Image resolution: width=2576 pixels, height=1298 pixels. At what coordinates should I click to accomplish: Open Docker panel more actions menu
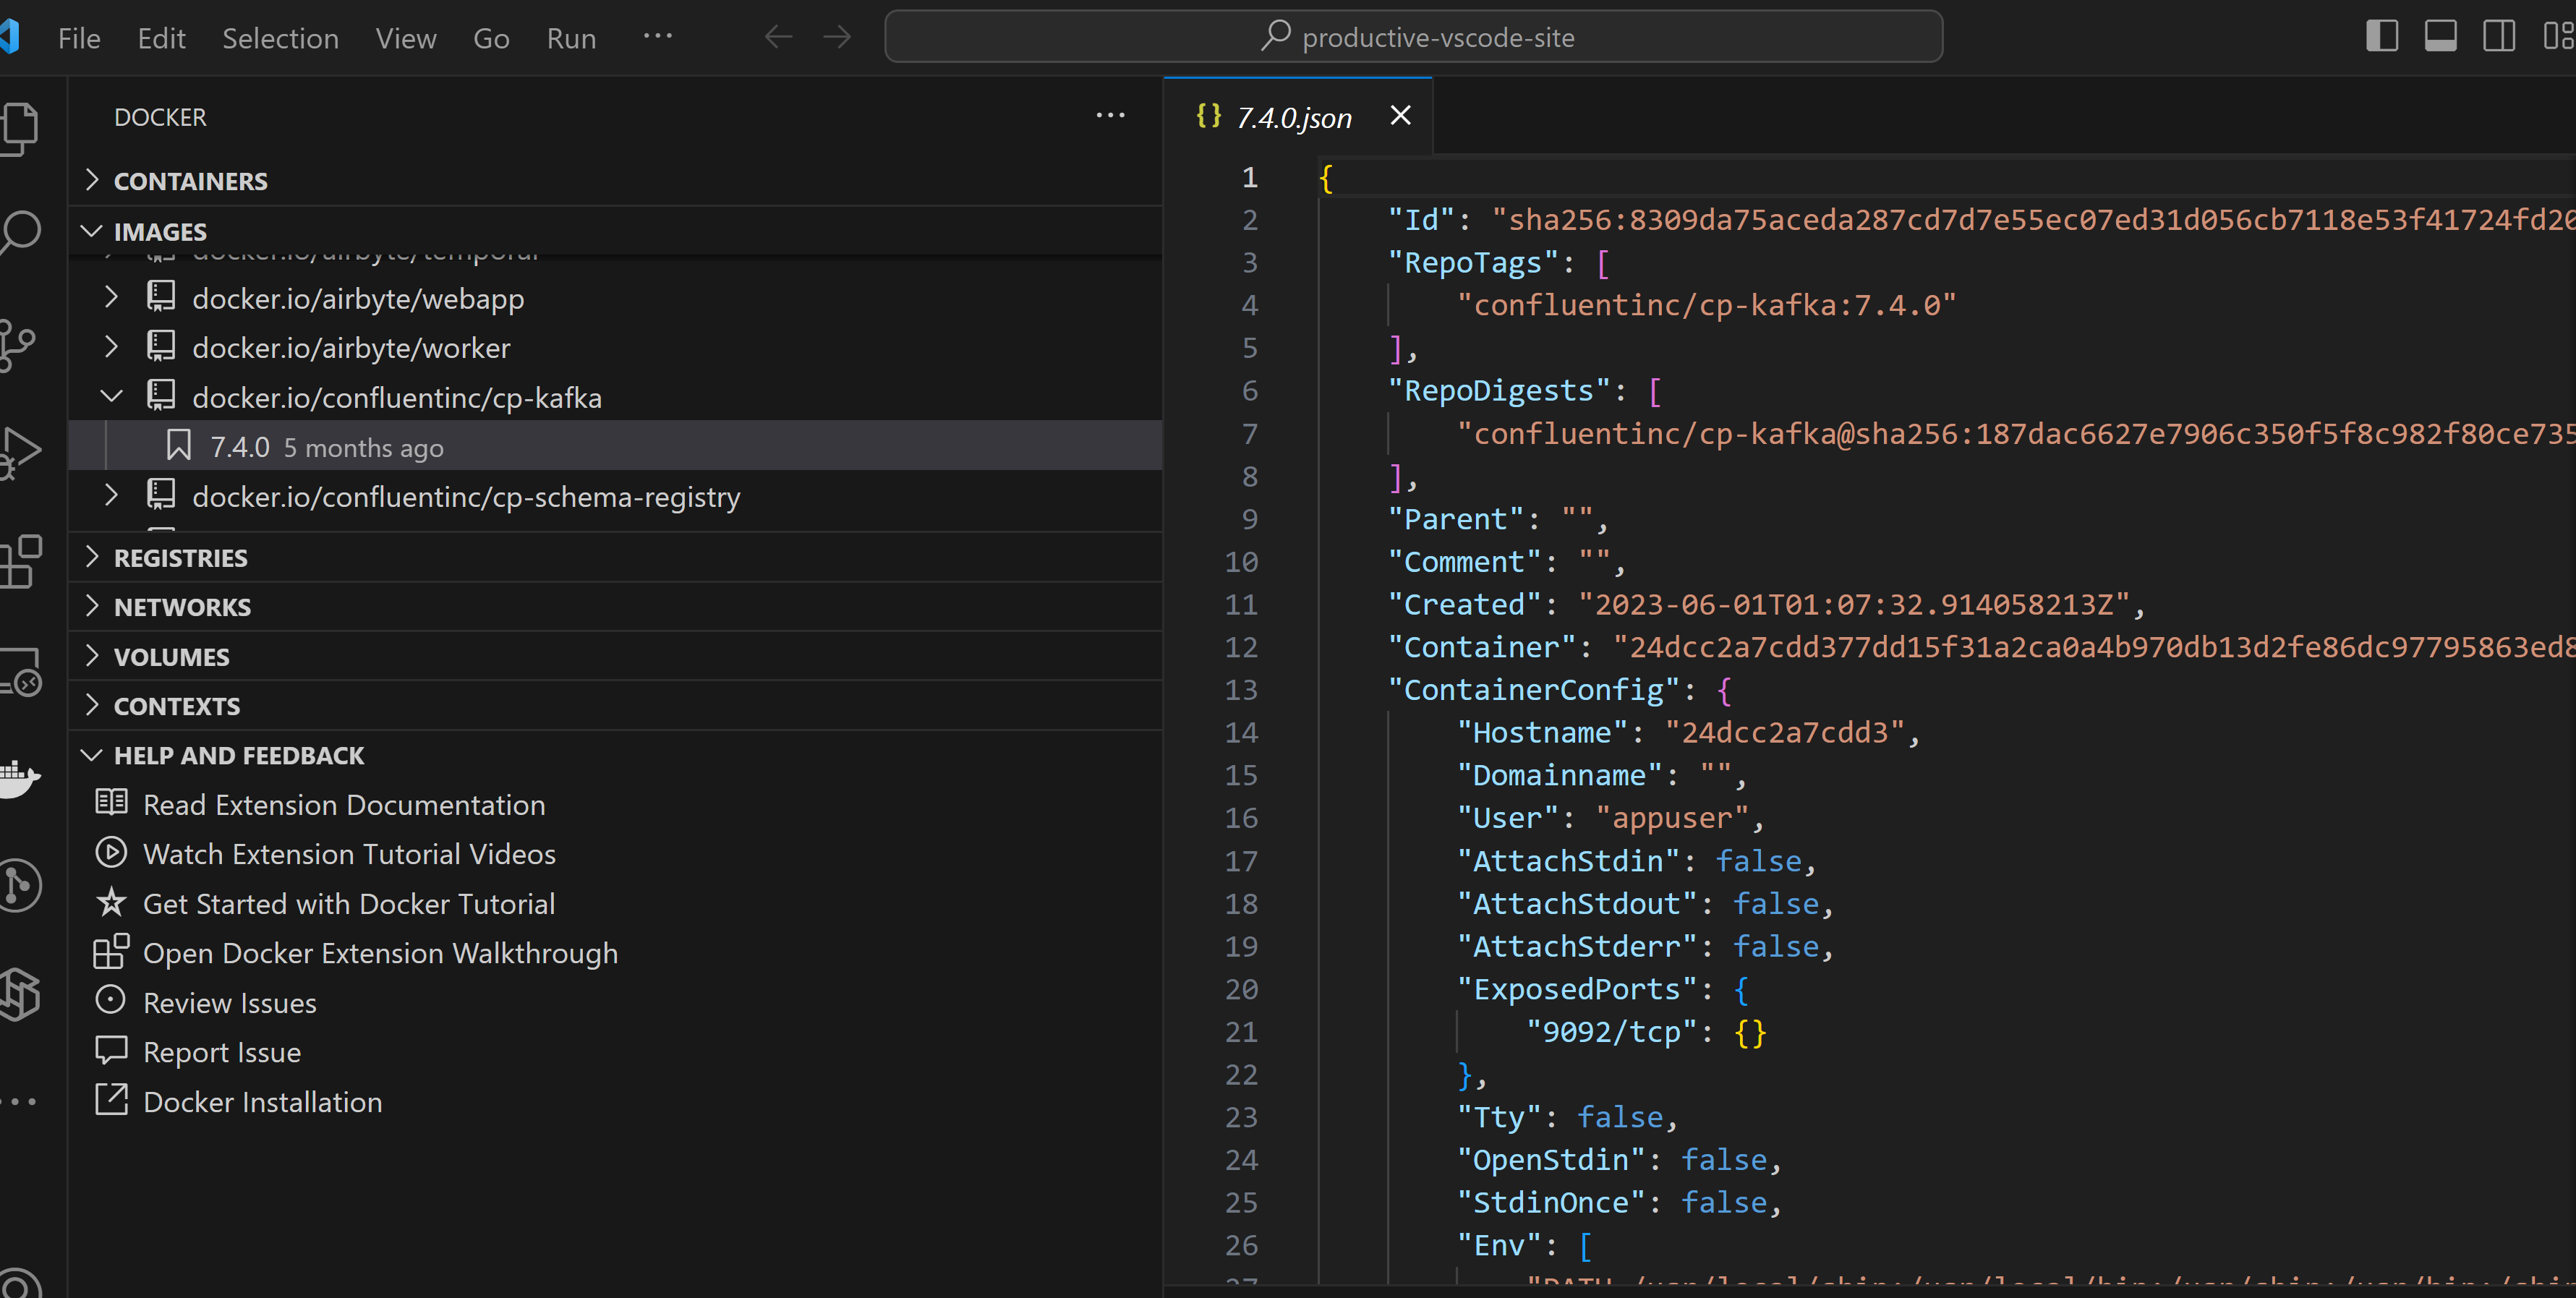coord(1110,116)
